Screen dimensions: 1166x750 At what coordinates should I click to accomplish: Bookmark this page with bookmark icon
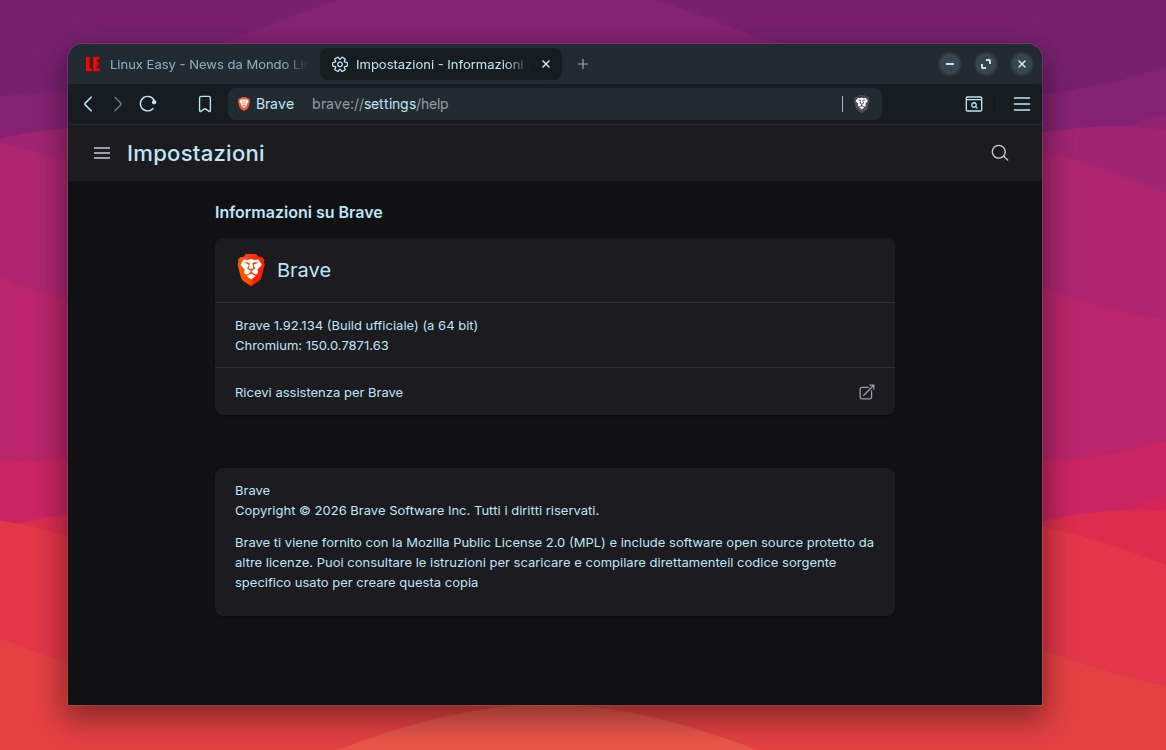click(x=204, y=104)
